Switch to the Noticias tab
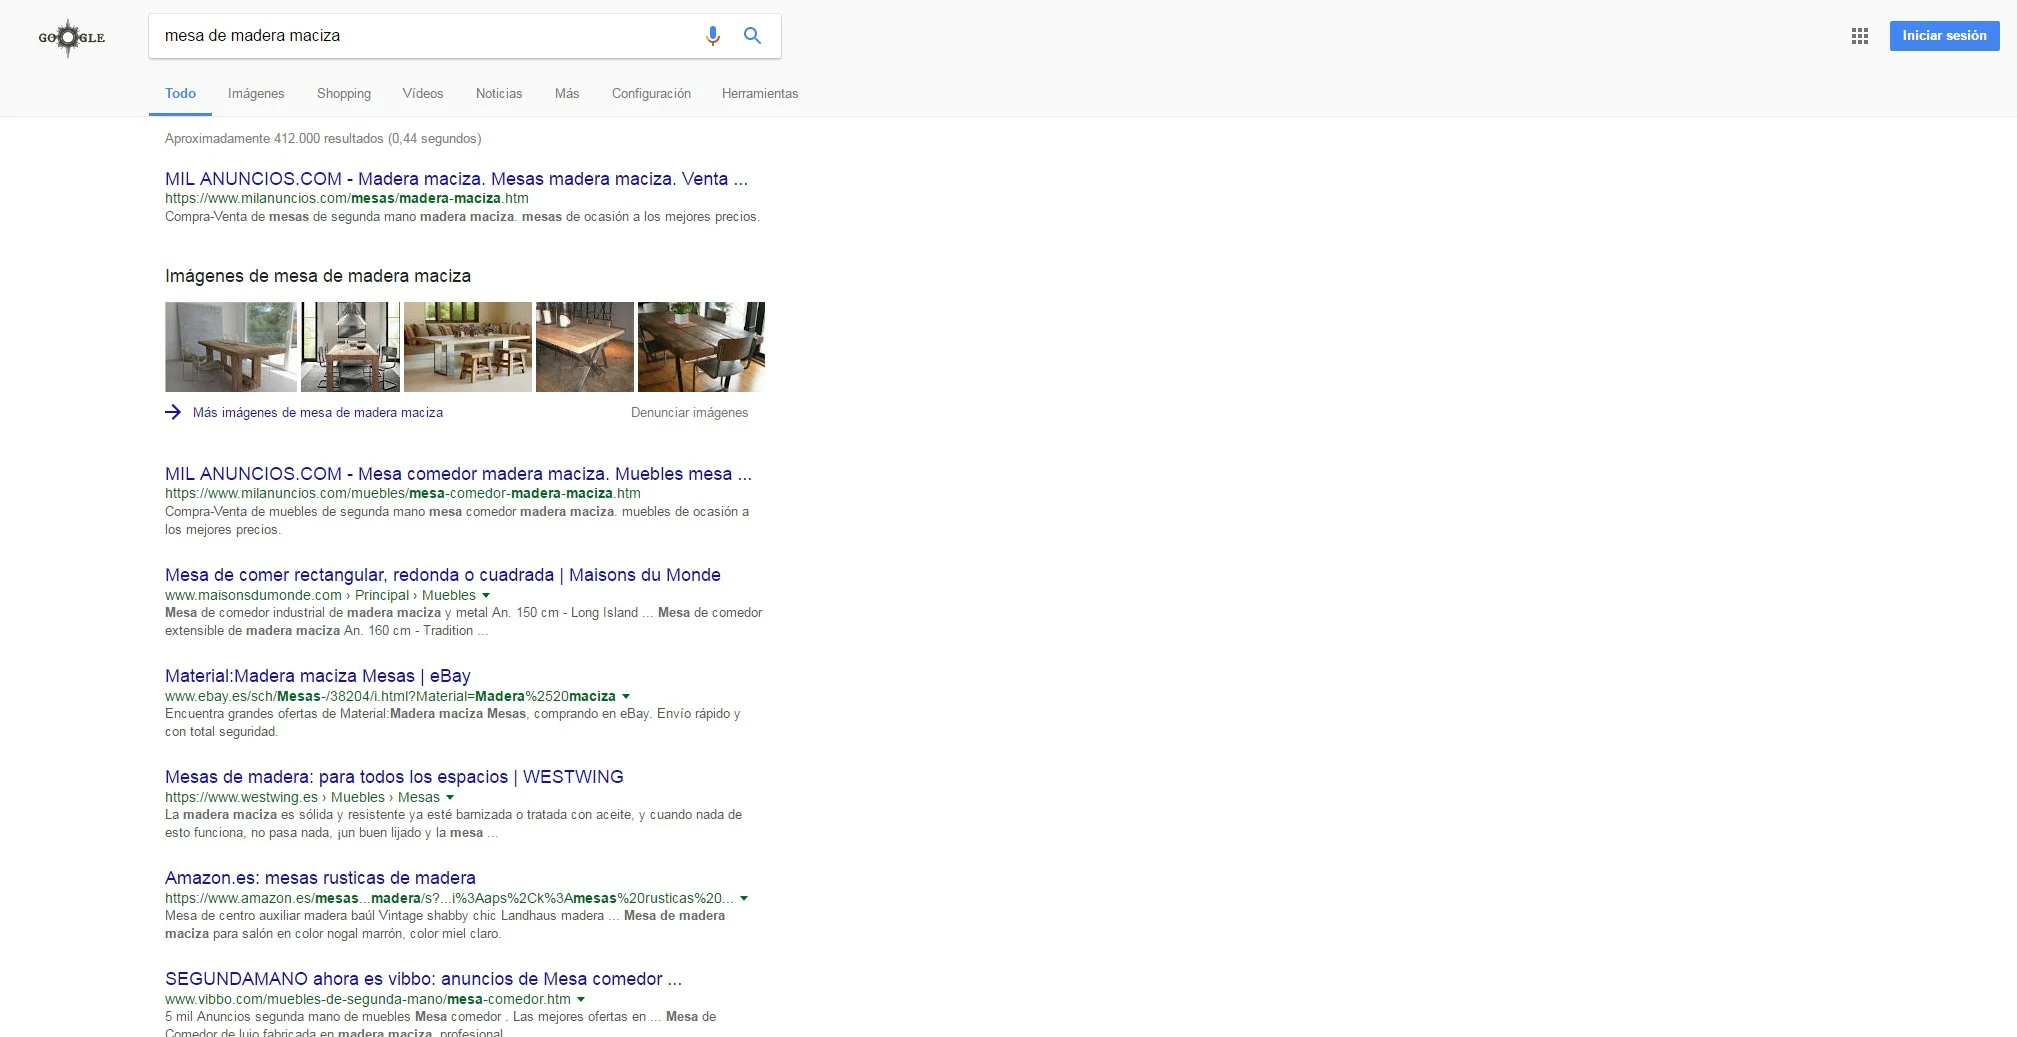Image resolution: width=2017 pixels, height=1037 pixels. click(499, 93)
